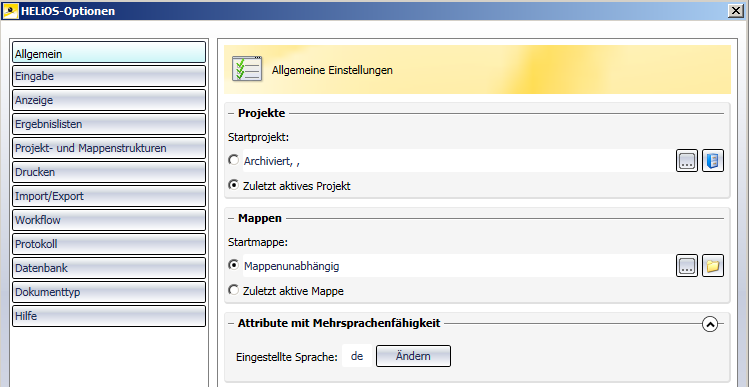This screenshot has width=749, height=387.
Task: Open the Startprojekt browse (...) button
Action: coord(687,161)
